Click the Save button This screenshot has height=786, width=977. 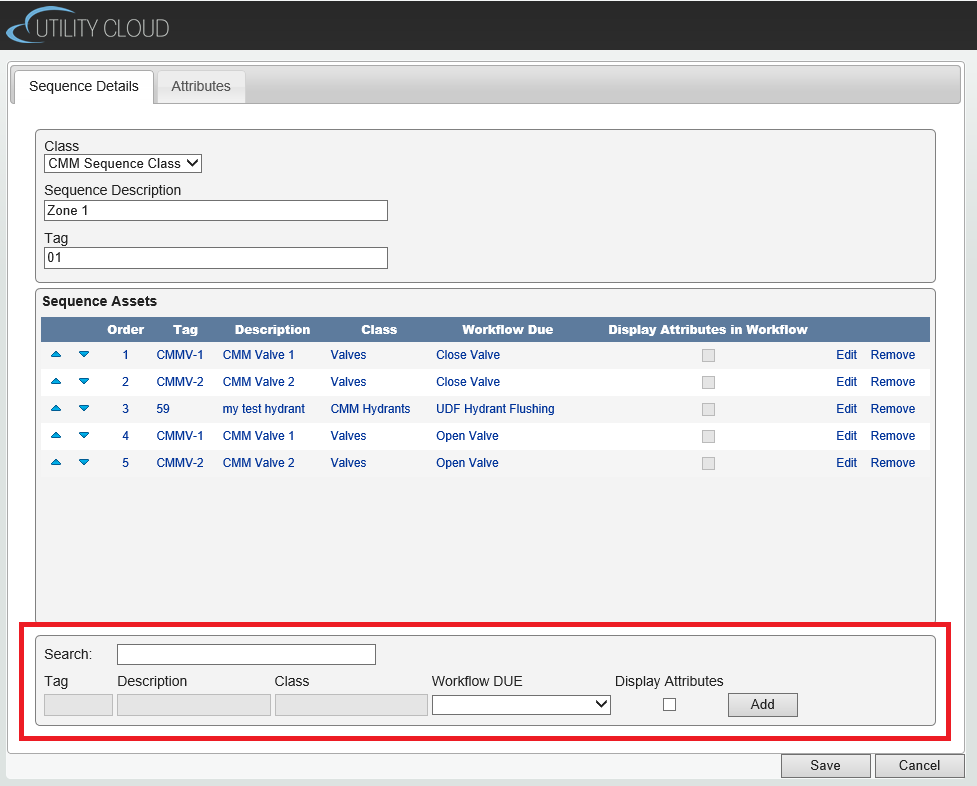click(825, 765)
